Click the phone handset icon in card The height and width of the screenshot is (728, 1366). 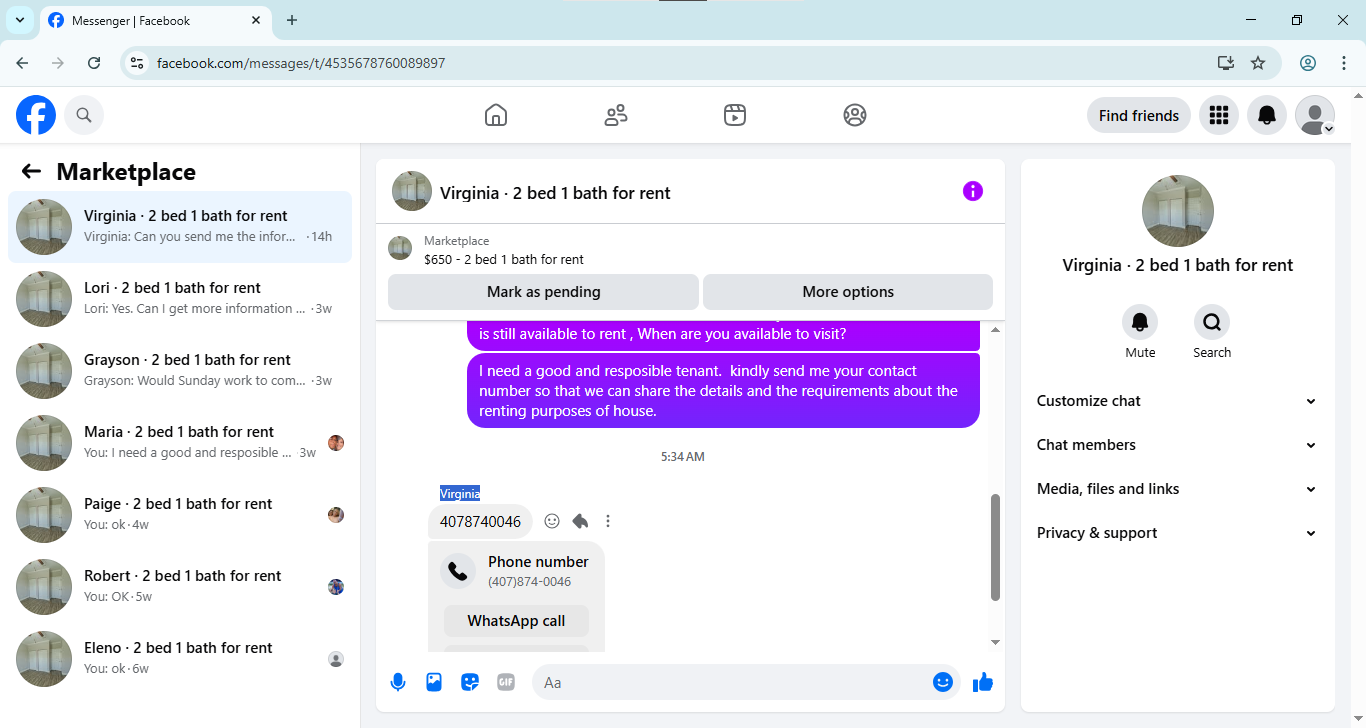[458, 571]
